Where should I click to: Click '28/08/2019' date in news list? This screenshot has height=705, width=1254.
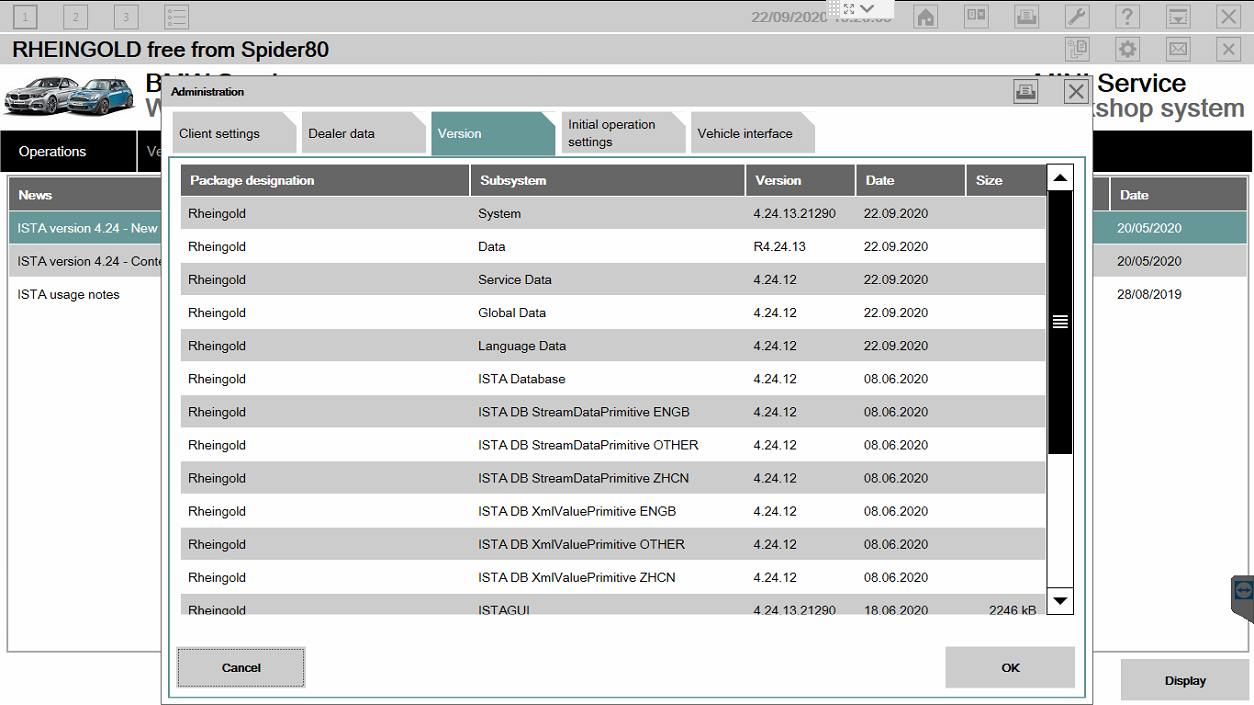[1150, 294]
